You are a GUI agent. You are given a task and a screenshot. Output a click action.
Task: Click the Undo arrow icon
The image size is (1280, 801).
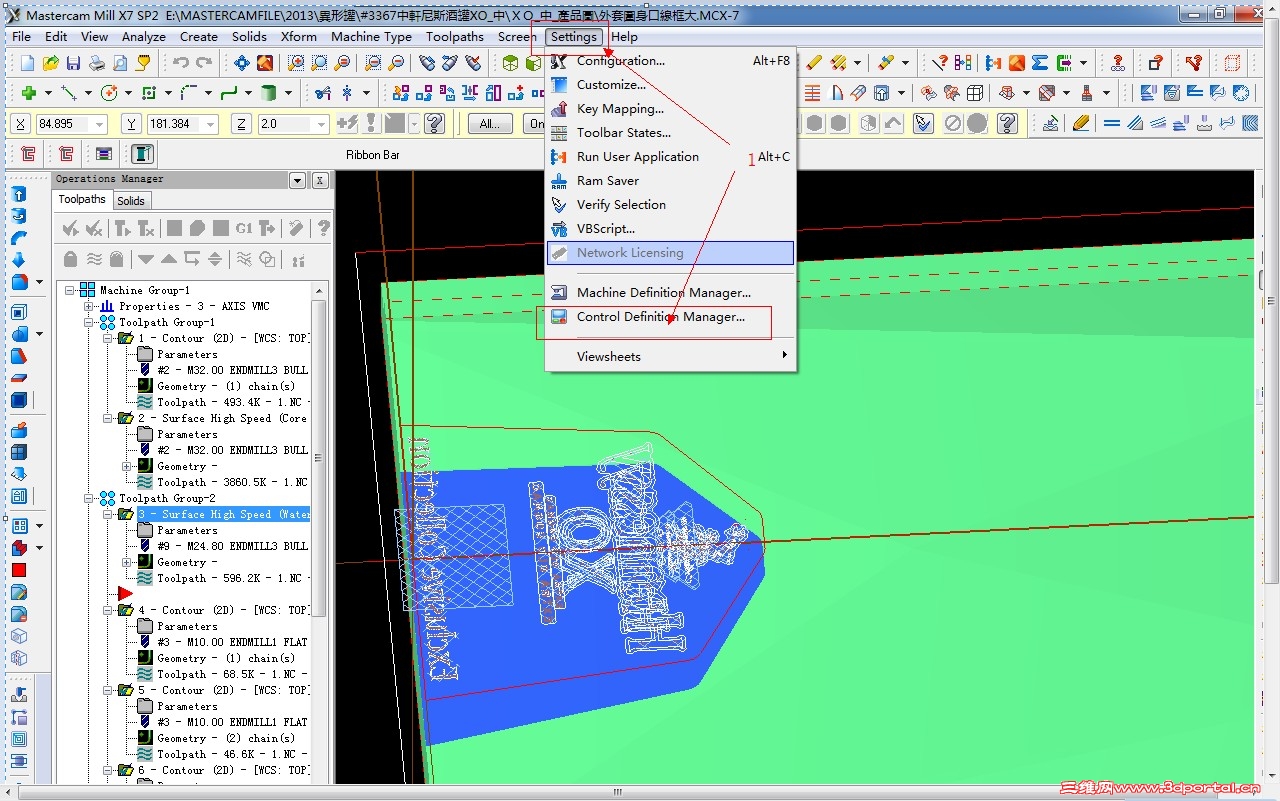click(181, 63)
